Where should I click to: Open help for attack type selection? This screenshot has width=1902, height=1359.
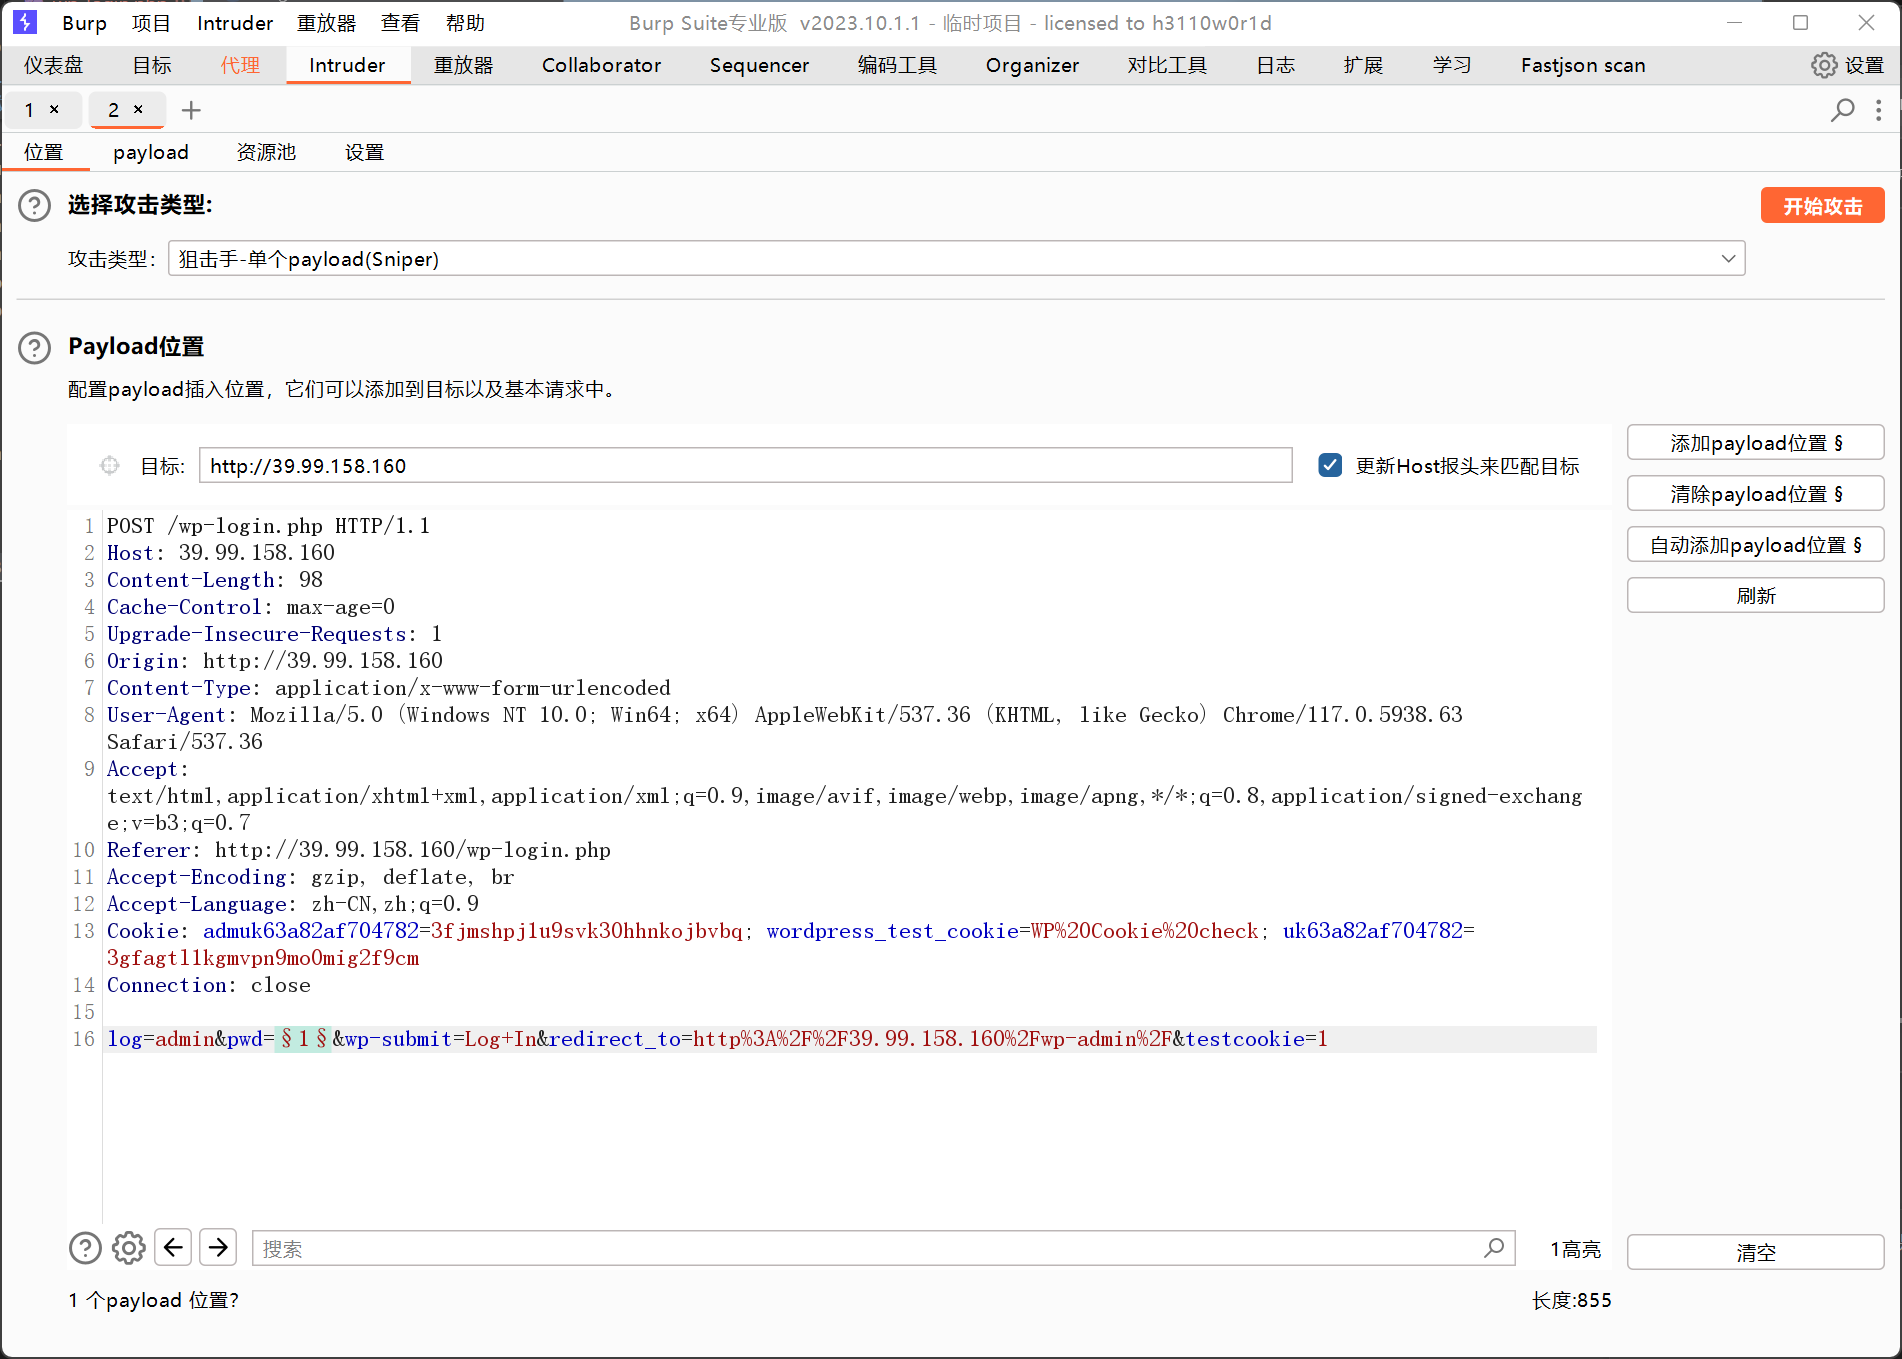click(x=35, y=205)
